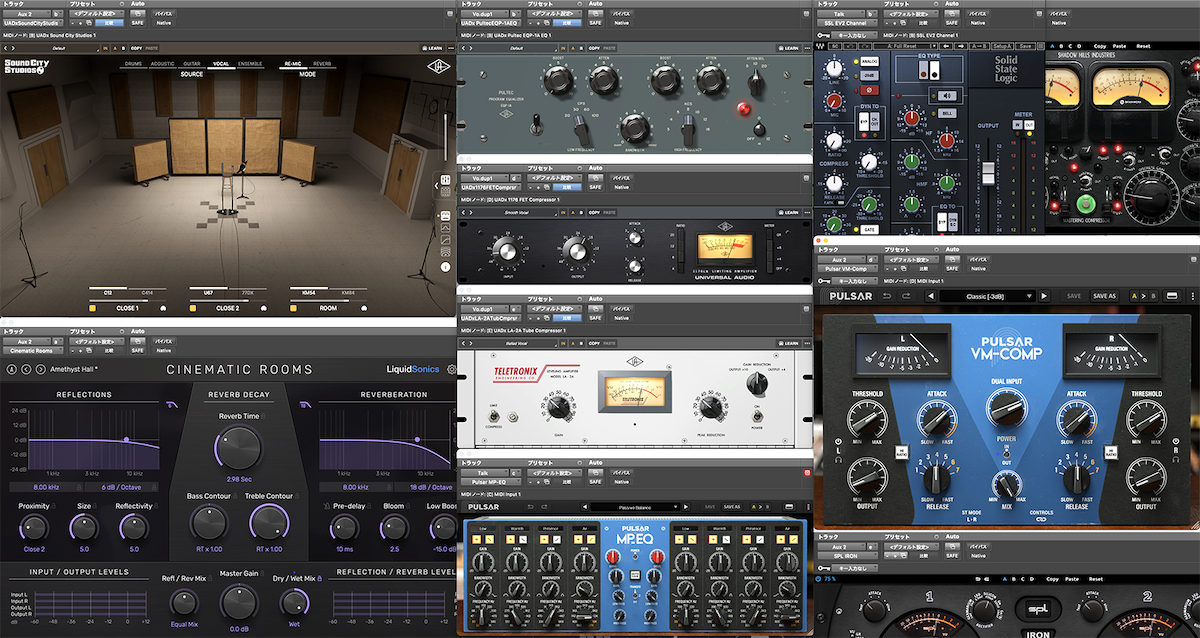The height and width of the screenshot is (638, 1200).
Task: Click the Reset button in Shadow Hills header
Action: point(1143,46)
